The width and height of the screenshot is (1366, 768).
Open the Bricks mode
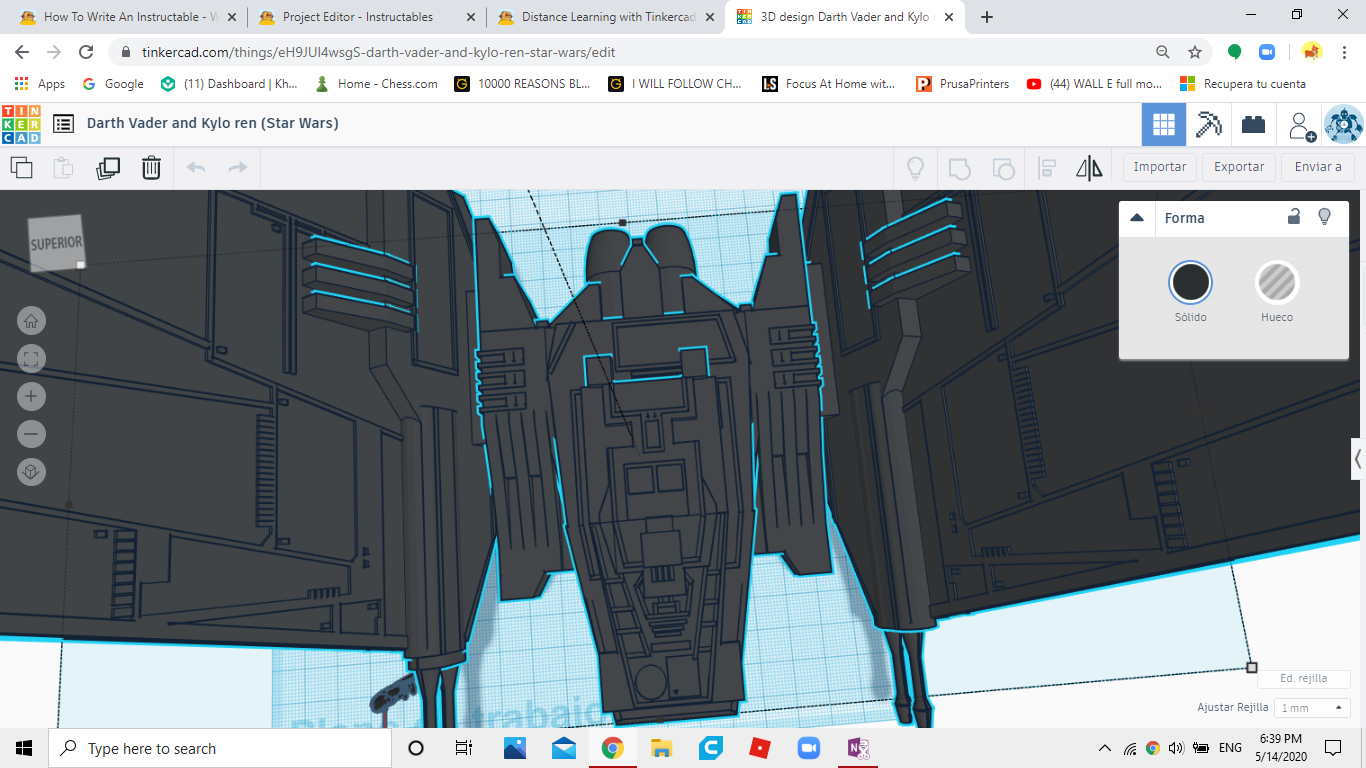pos(1253,125)
